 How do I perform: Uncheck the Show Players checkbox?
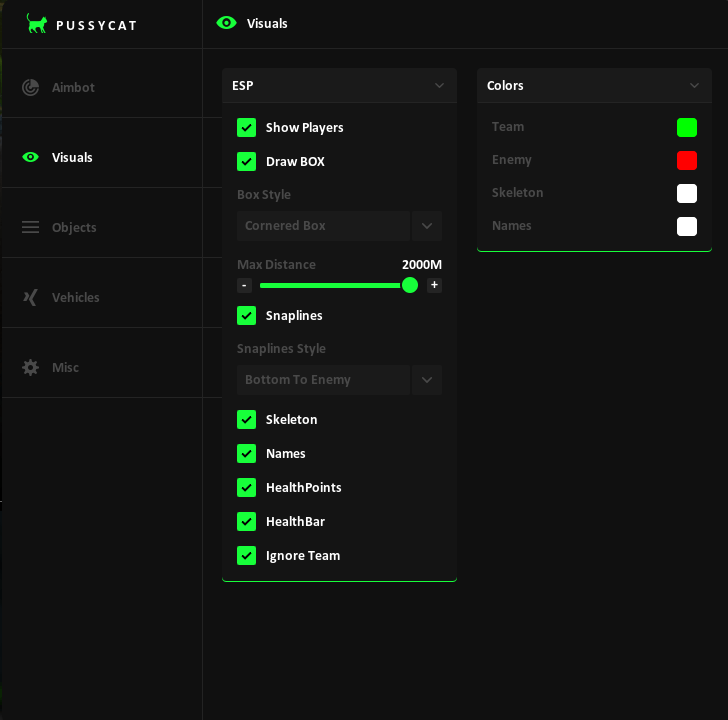247,128
